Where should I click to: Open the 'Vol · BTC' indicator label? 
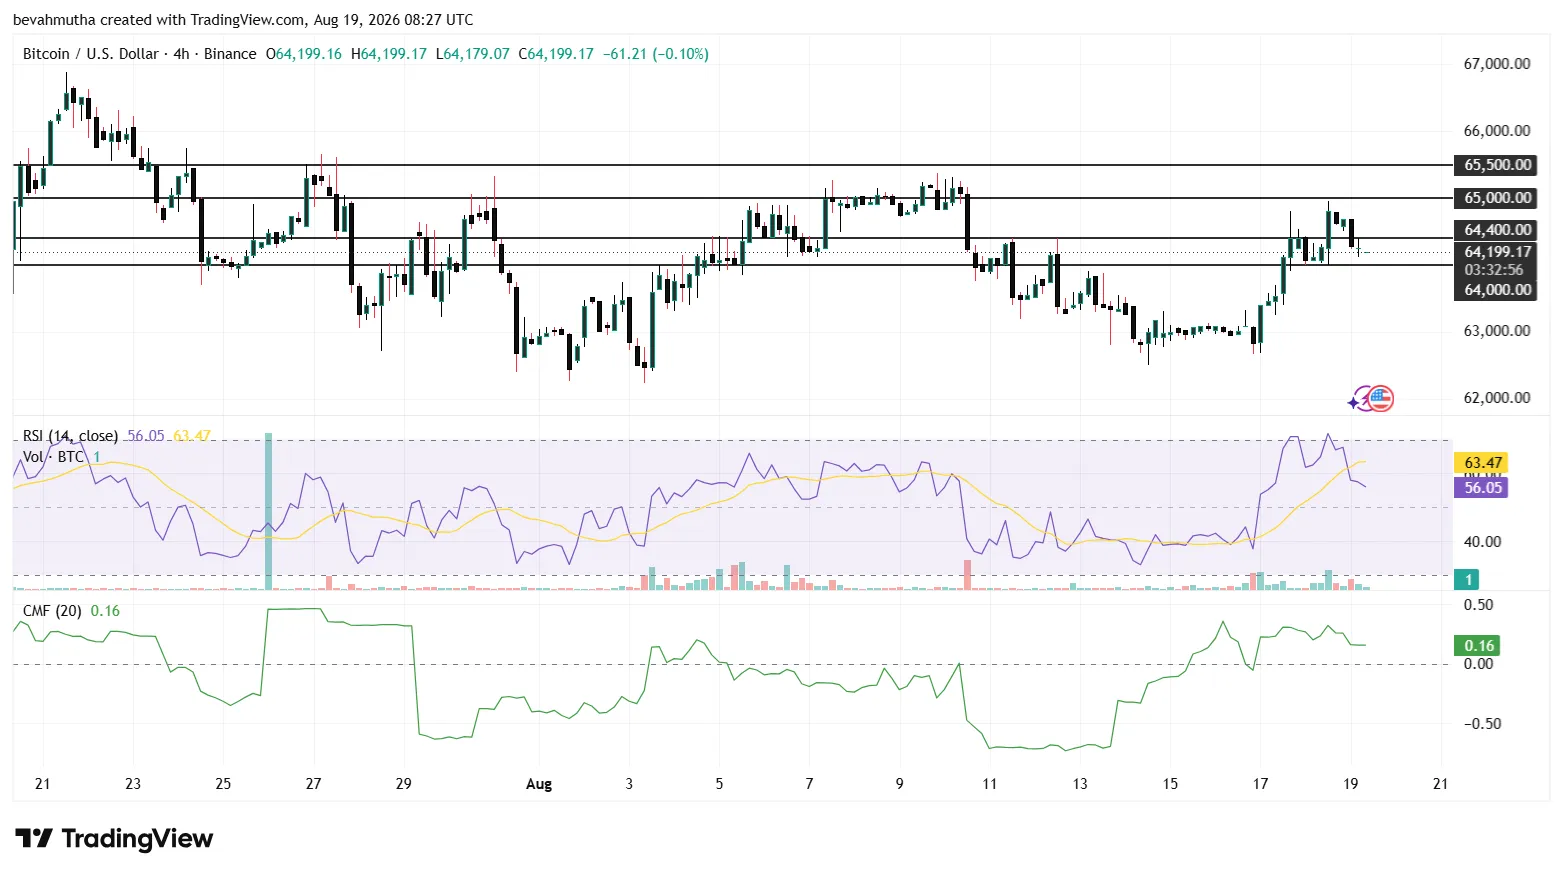point(54,457)
